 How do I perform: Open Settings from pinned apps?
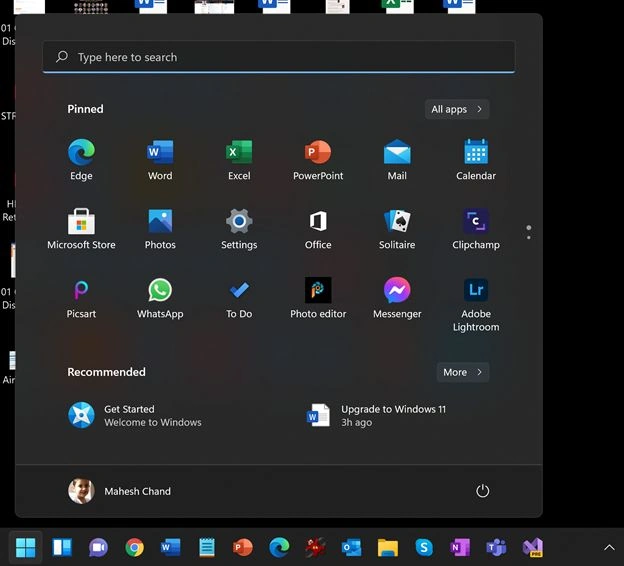(x=239, y=229)
